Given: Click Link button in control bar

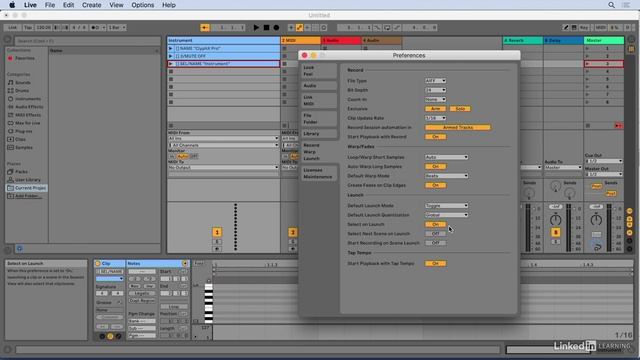Looking at the screenshot, I should pyautogui.click(x=13, y=27).
